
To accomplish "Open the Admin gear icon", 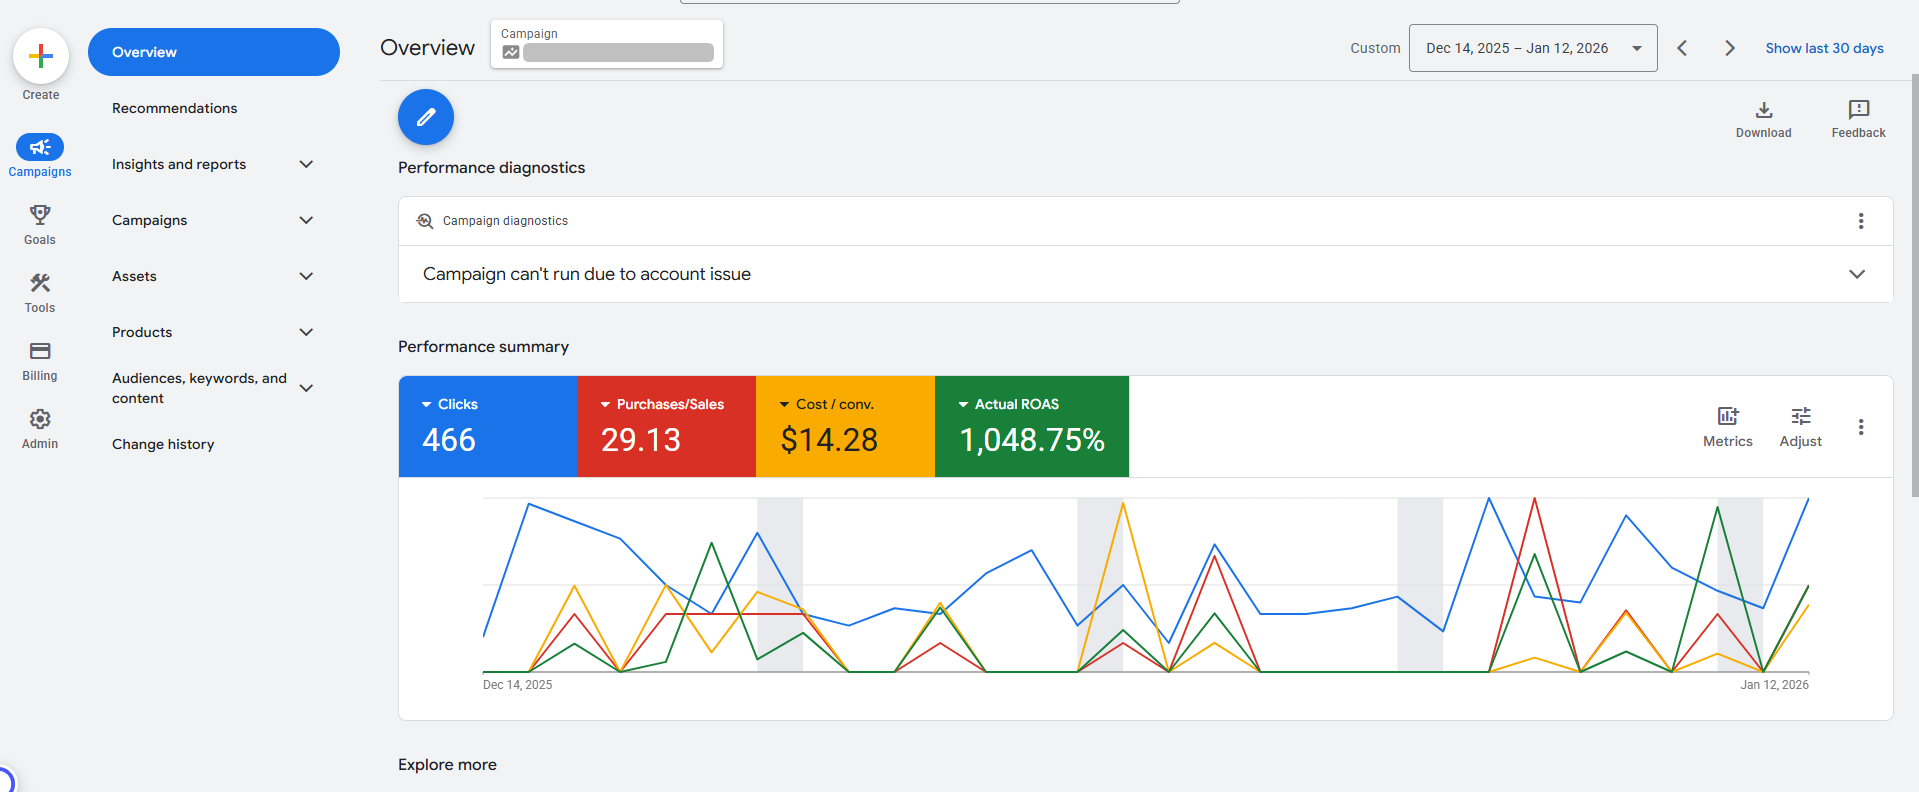I will 40,419.
